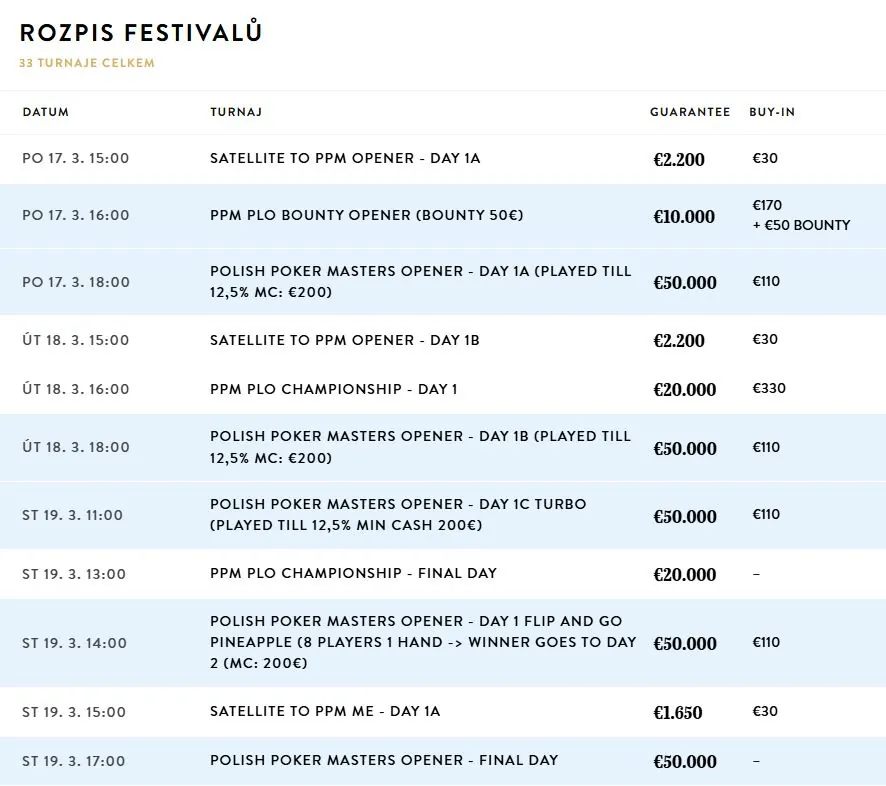Click the €1.650 guarantee amount
Image resolution: width=886 pixels, height=786 pixels.
(677, 713)
